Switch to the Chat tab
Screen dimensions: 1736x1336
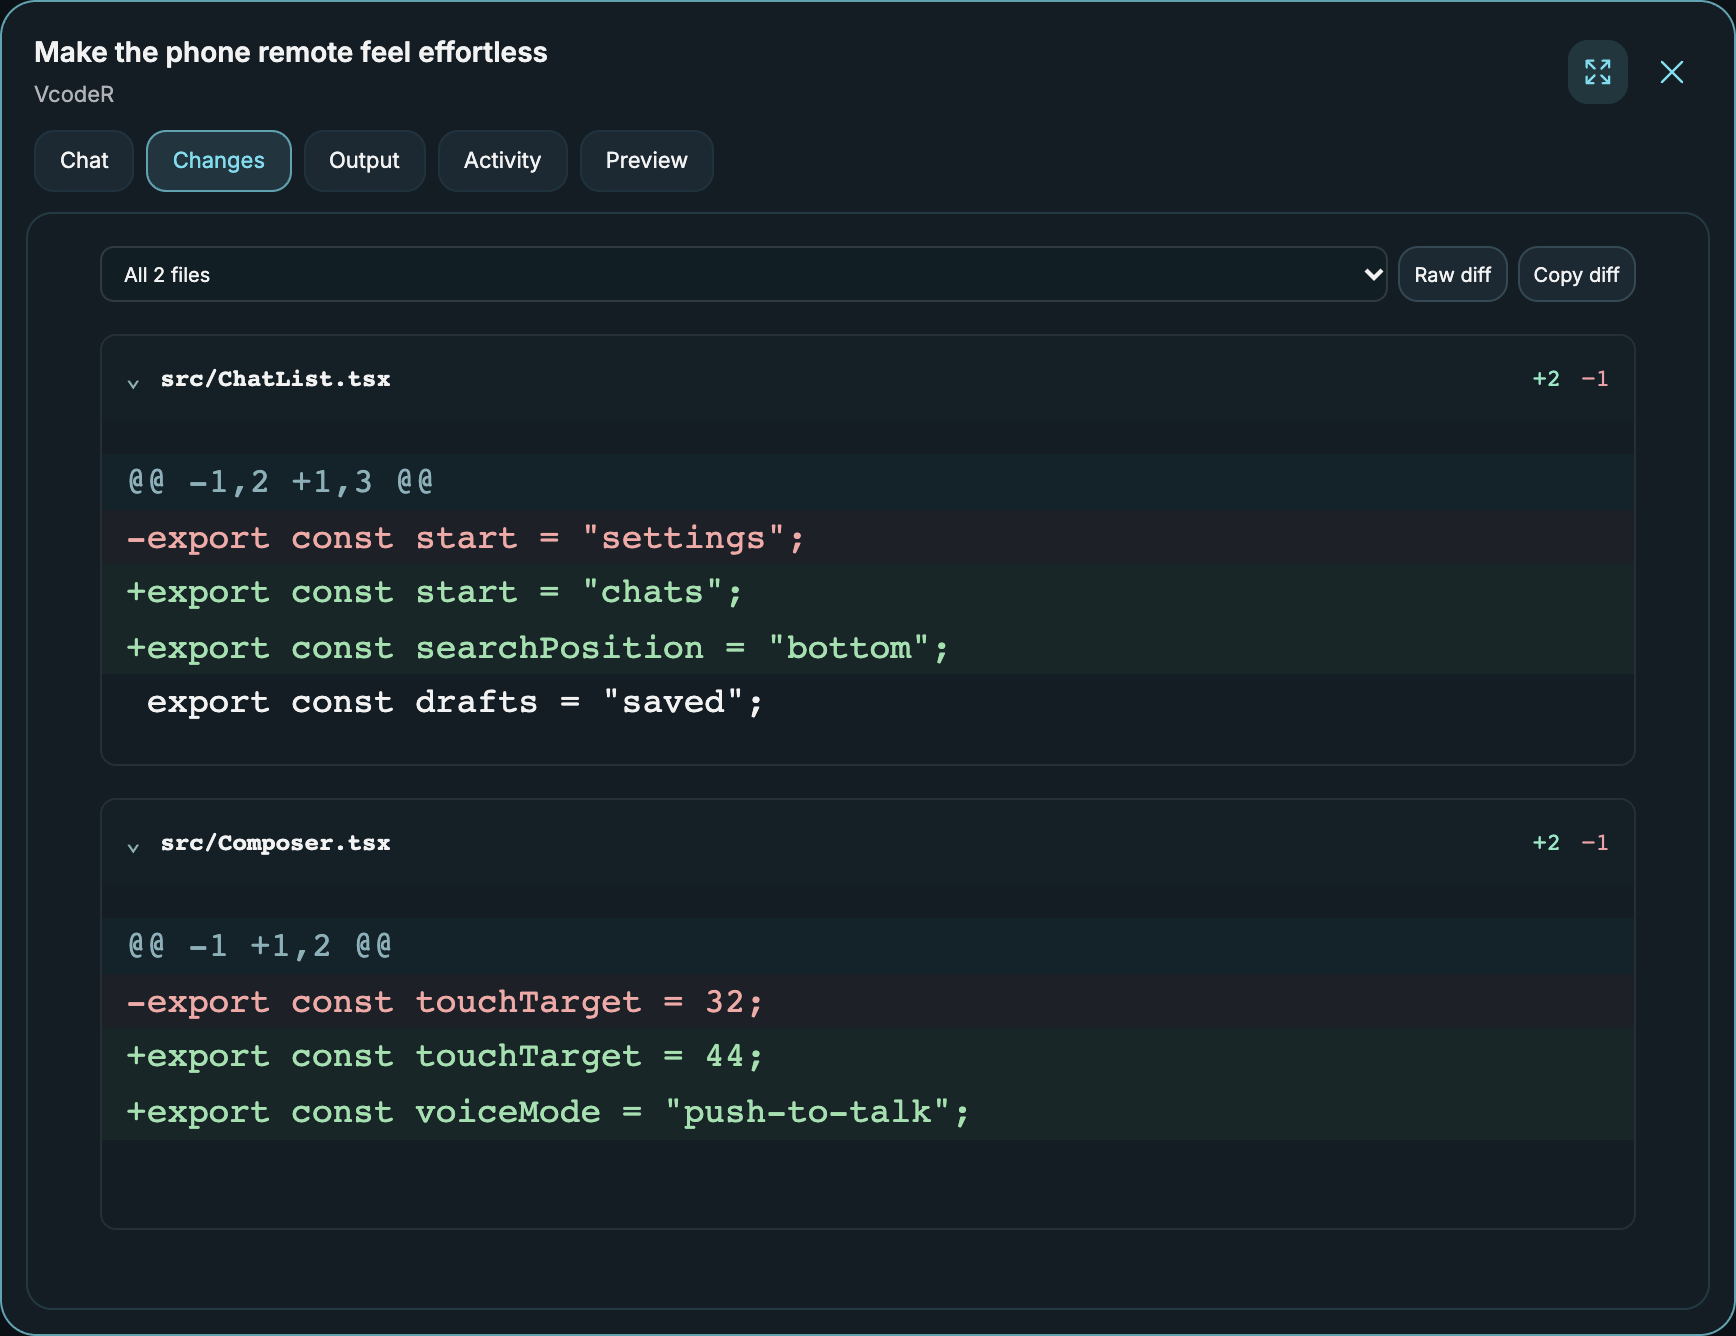point(84,161)
